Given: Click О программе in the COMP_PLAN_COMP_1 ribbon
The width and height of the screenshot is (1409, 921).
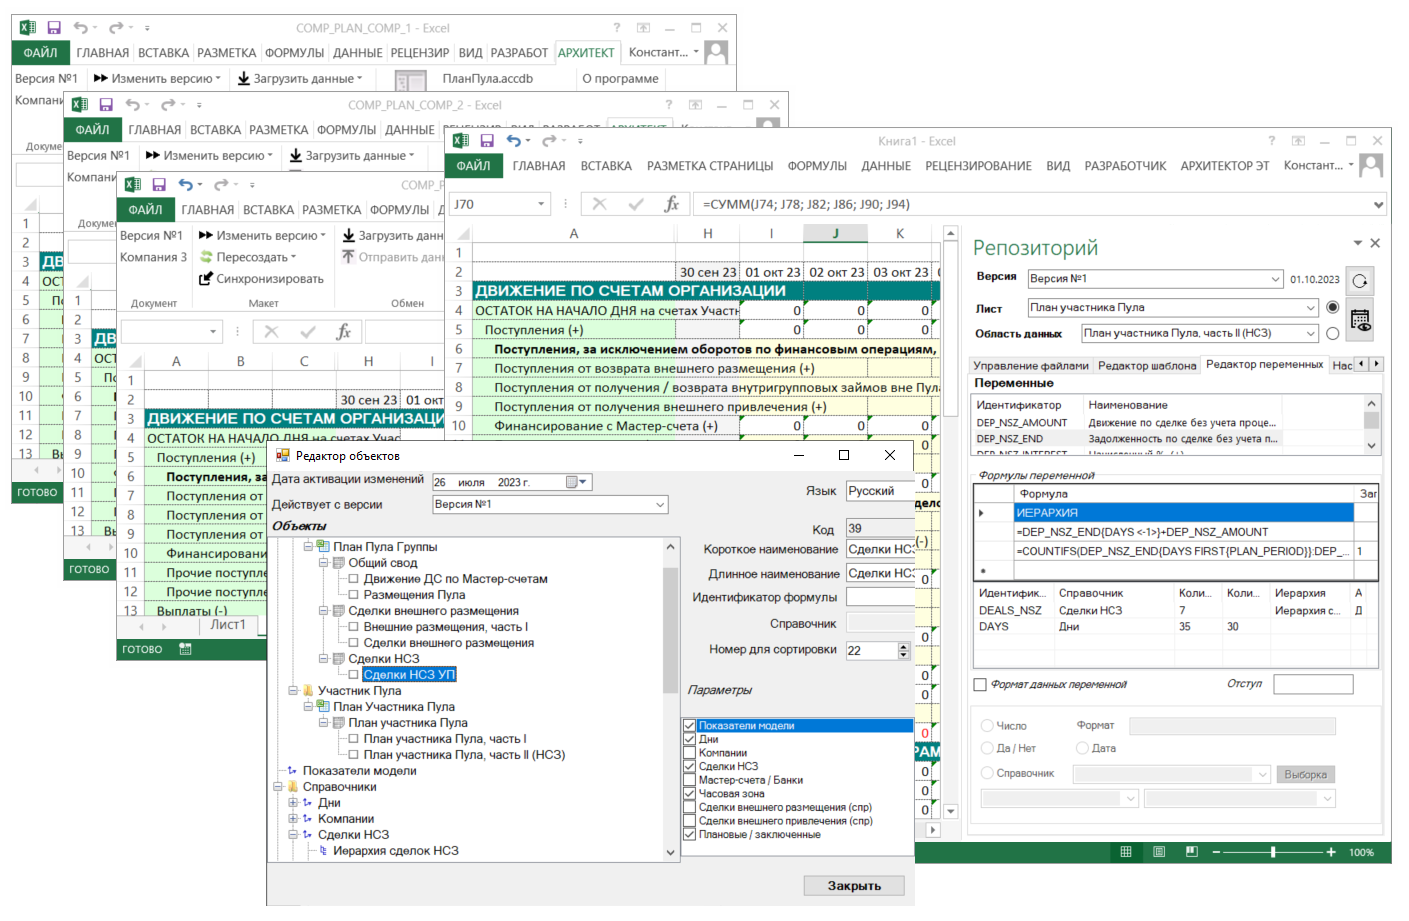Looking at the screenshot, I should coord(620,78).
